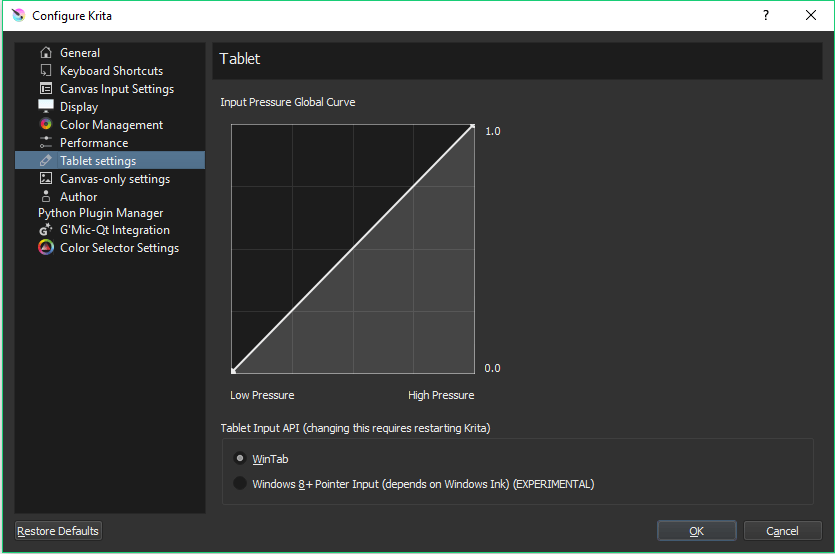The height and width of the screenshot is (554, 835).
Task: Click the Keyboard Shortcuts icon
Action: click(x=46, y=70)
